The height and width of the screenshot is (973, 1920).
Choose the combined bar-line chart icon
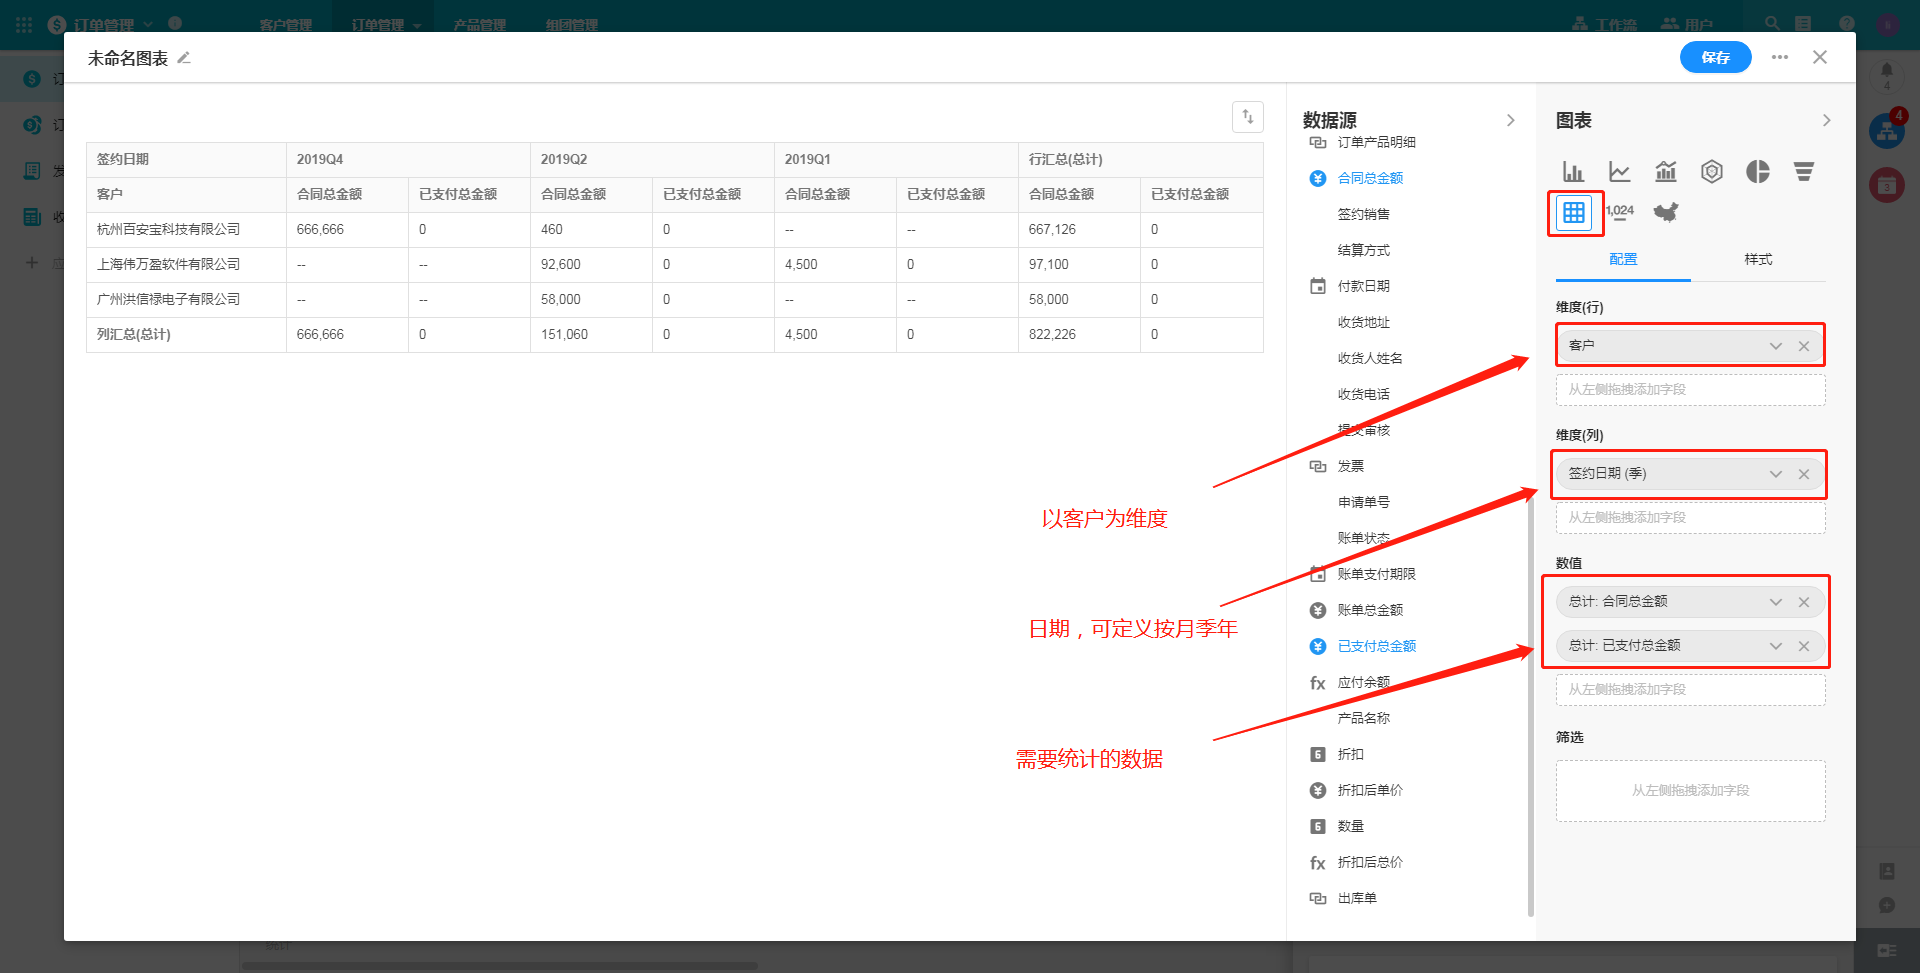(x=1665, y=172)
